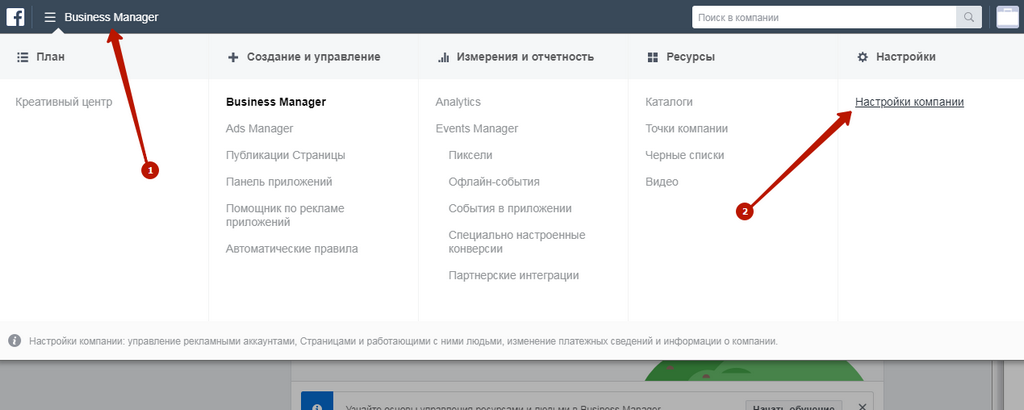
Task: Open Креативный центр
Action: click(x=64, y=102)
